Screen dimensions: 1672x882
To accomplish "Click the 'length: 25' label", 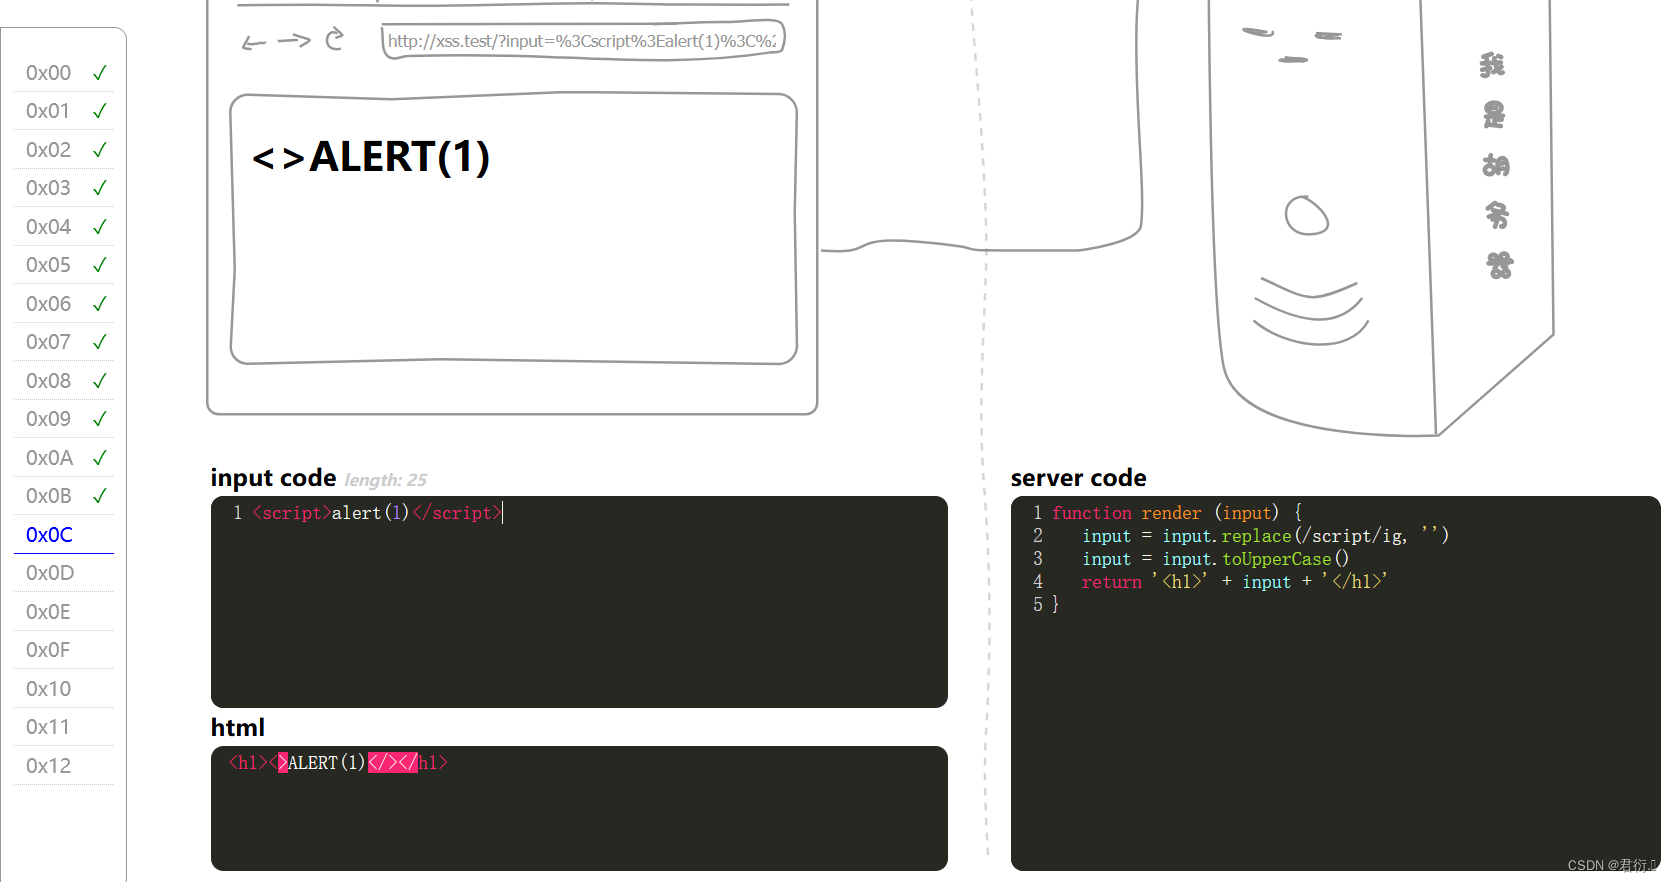I will pyautogui.click(x=386, y=480).
